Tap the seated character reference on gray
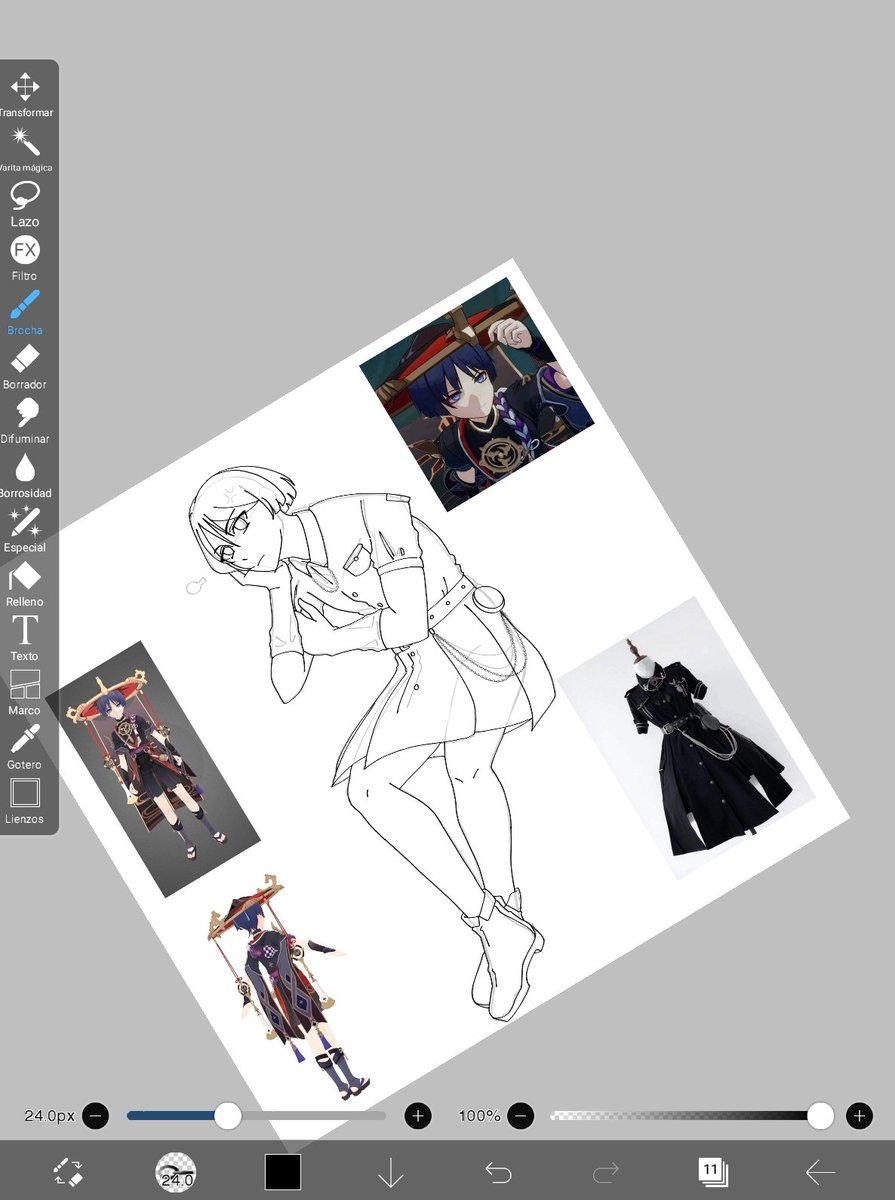895x1200 pixels. click(x=152, y=769)
